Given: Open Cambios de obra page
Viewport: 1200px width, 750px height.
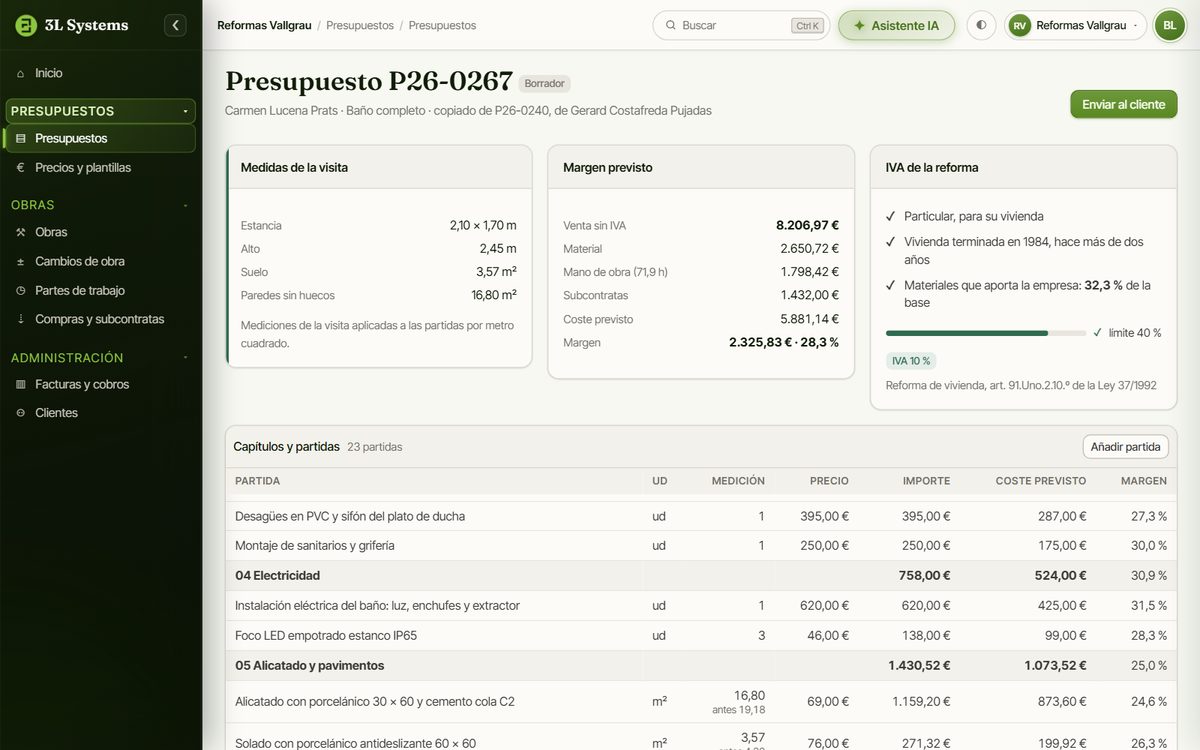Looking at the screenshot, I should coord(100,261).
